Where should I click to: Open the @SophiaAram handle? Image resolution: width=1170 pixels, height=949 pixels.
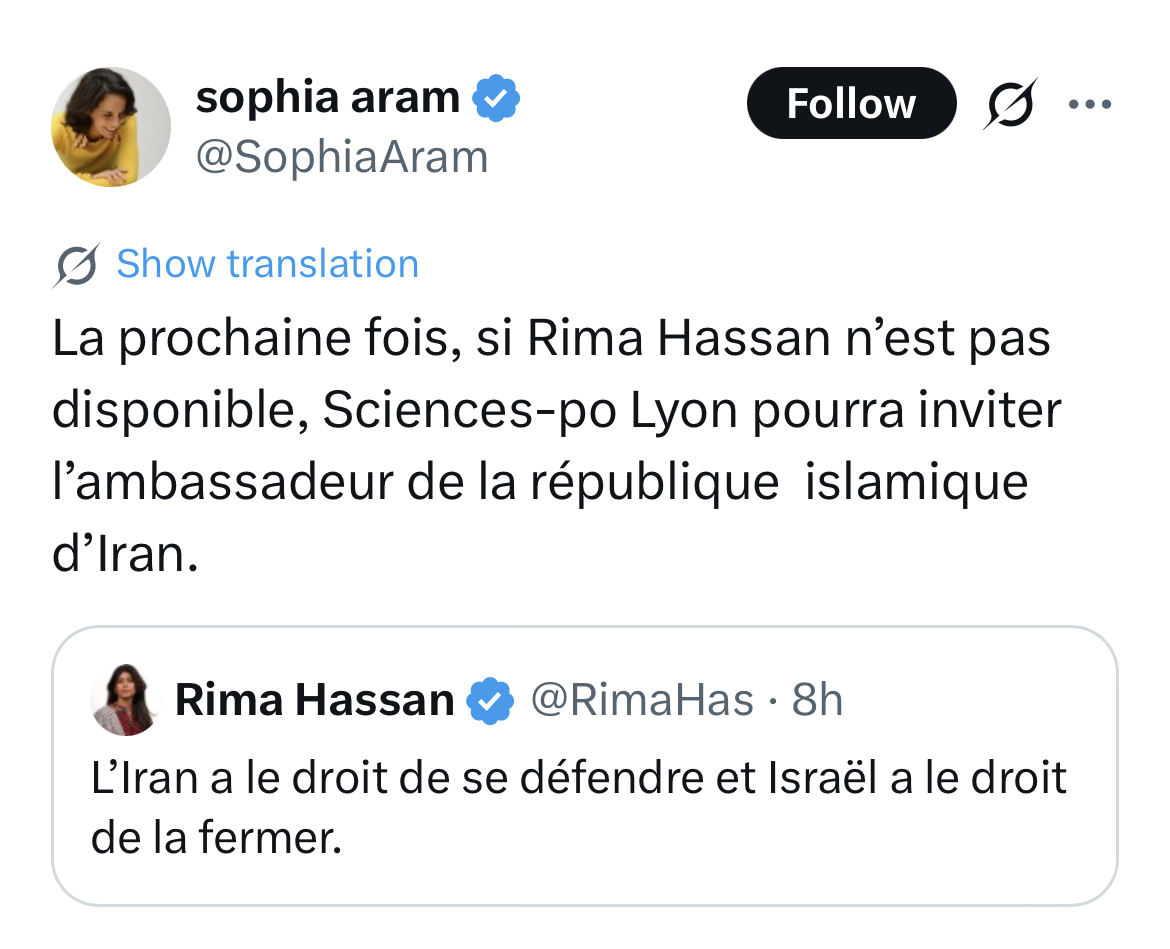(341, 157)
